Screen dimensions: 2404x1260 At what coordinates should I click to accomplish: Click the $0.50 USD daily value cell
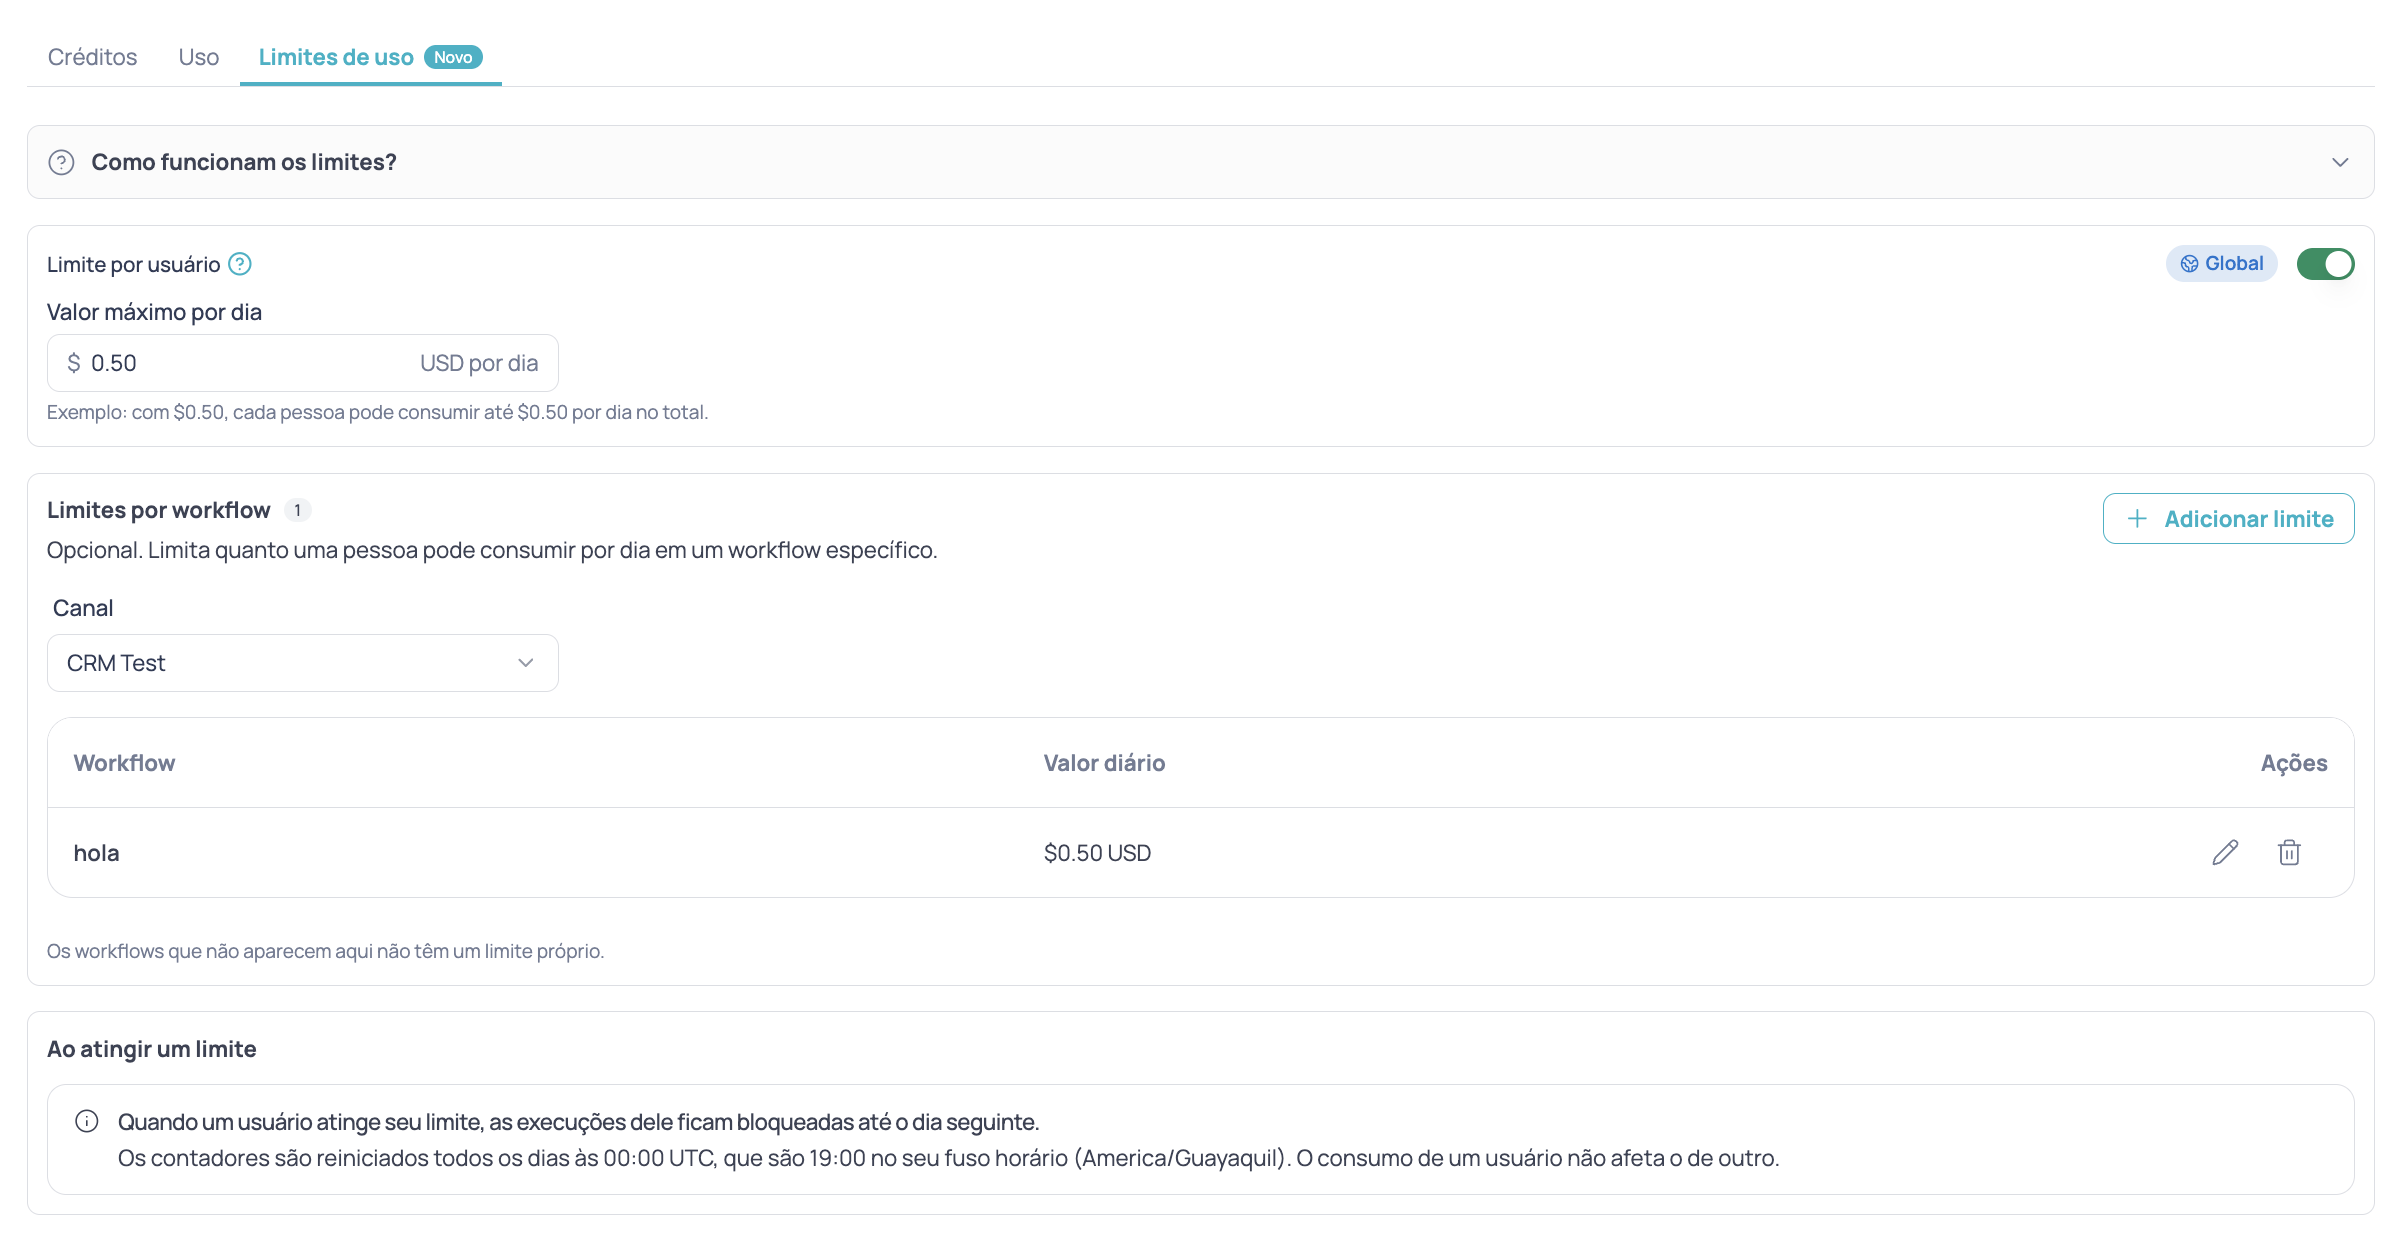(x=1097, y=853)
